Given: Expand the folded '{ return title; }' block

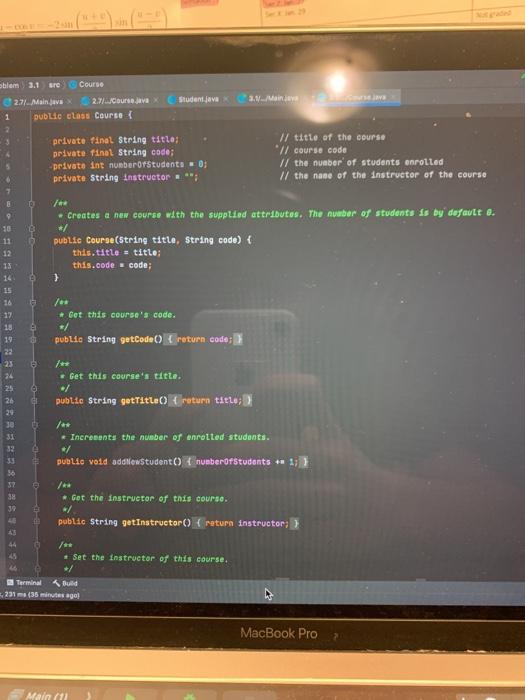Looking at the screenshot, I should pos(211,400).
